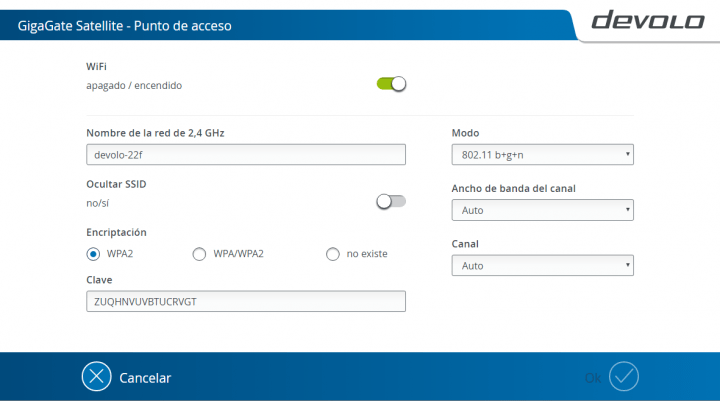Image resolution: width=720 pixels, height=401 pixels.
Task: Open the Canal dropdown
Action: (x=542, y=265)
